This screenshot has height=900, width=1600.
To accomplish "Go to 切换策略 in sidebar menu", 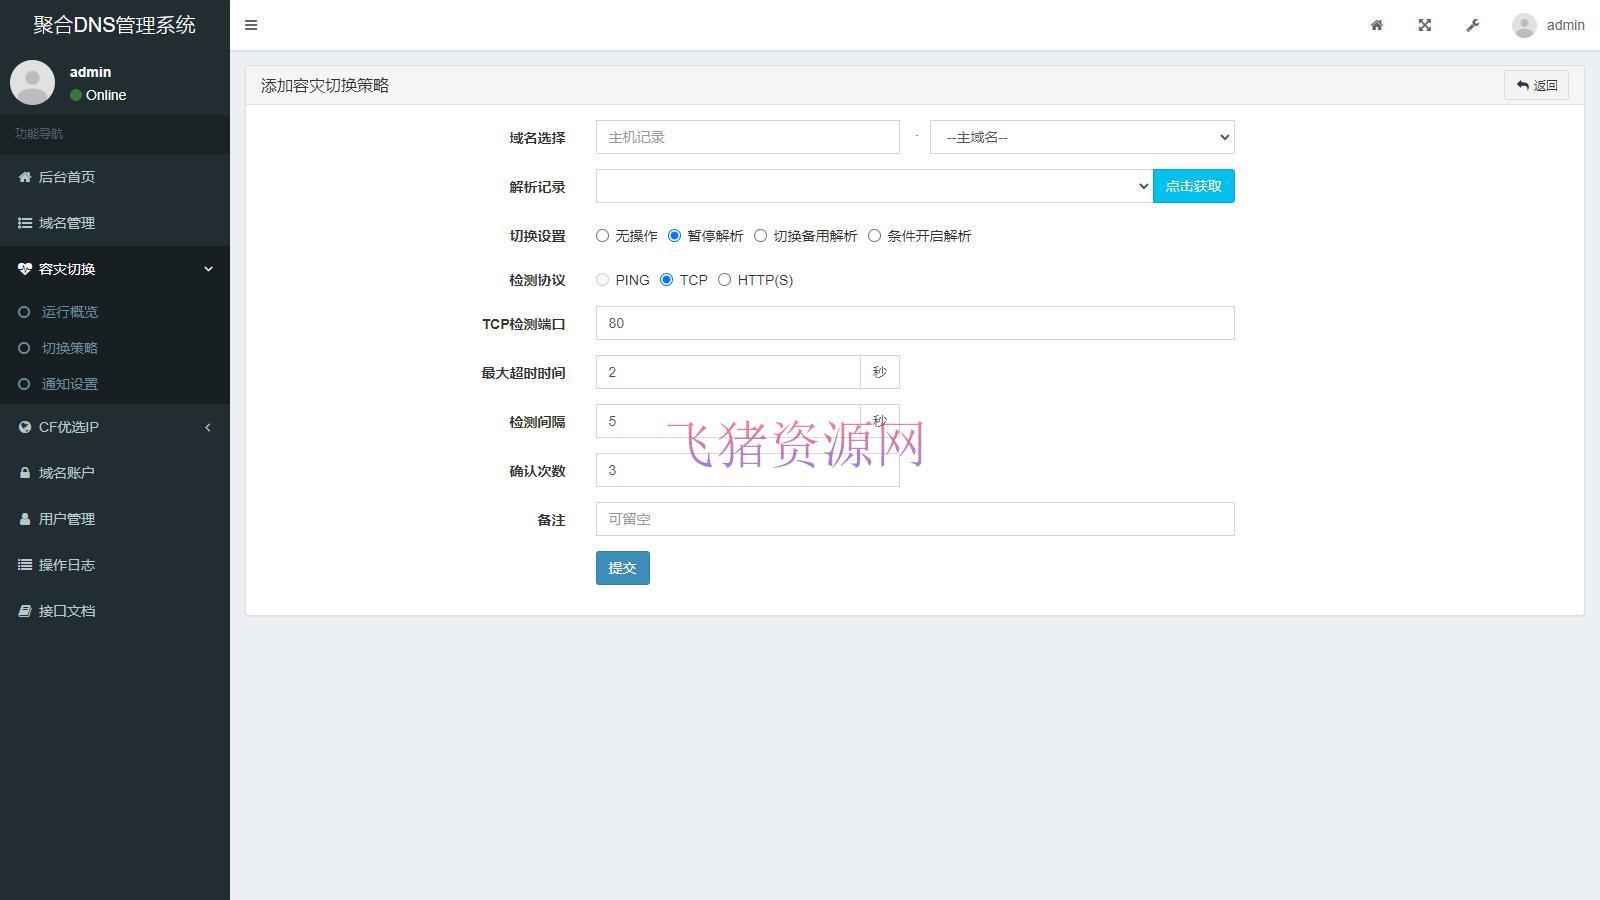I will click(x=70, y=348).
